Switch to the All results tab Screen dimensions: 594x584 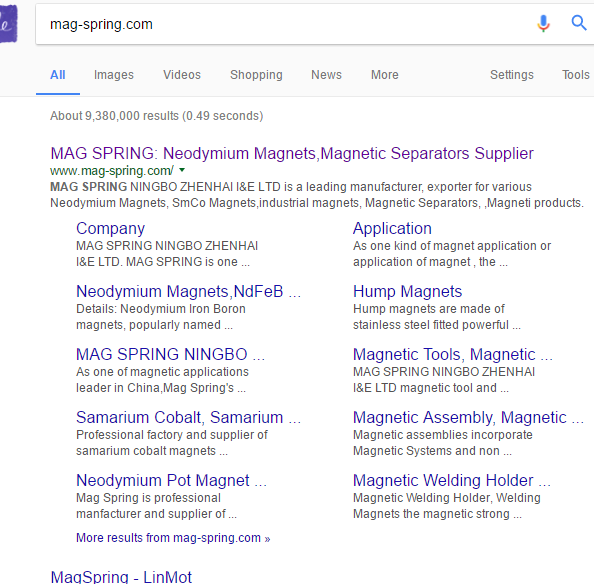pyautogui.click(x=58, y=75)
